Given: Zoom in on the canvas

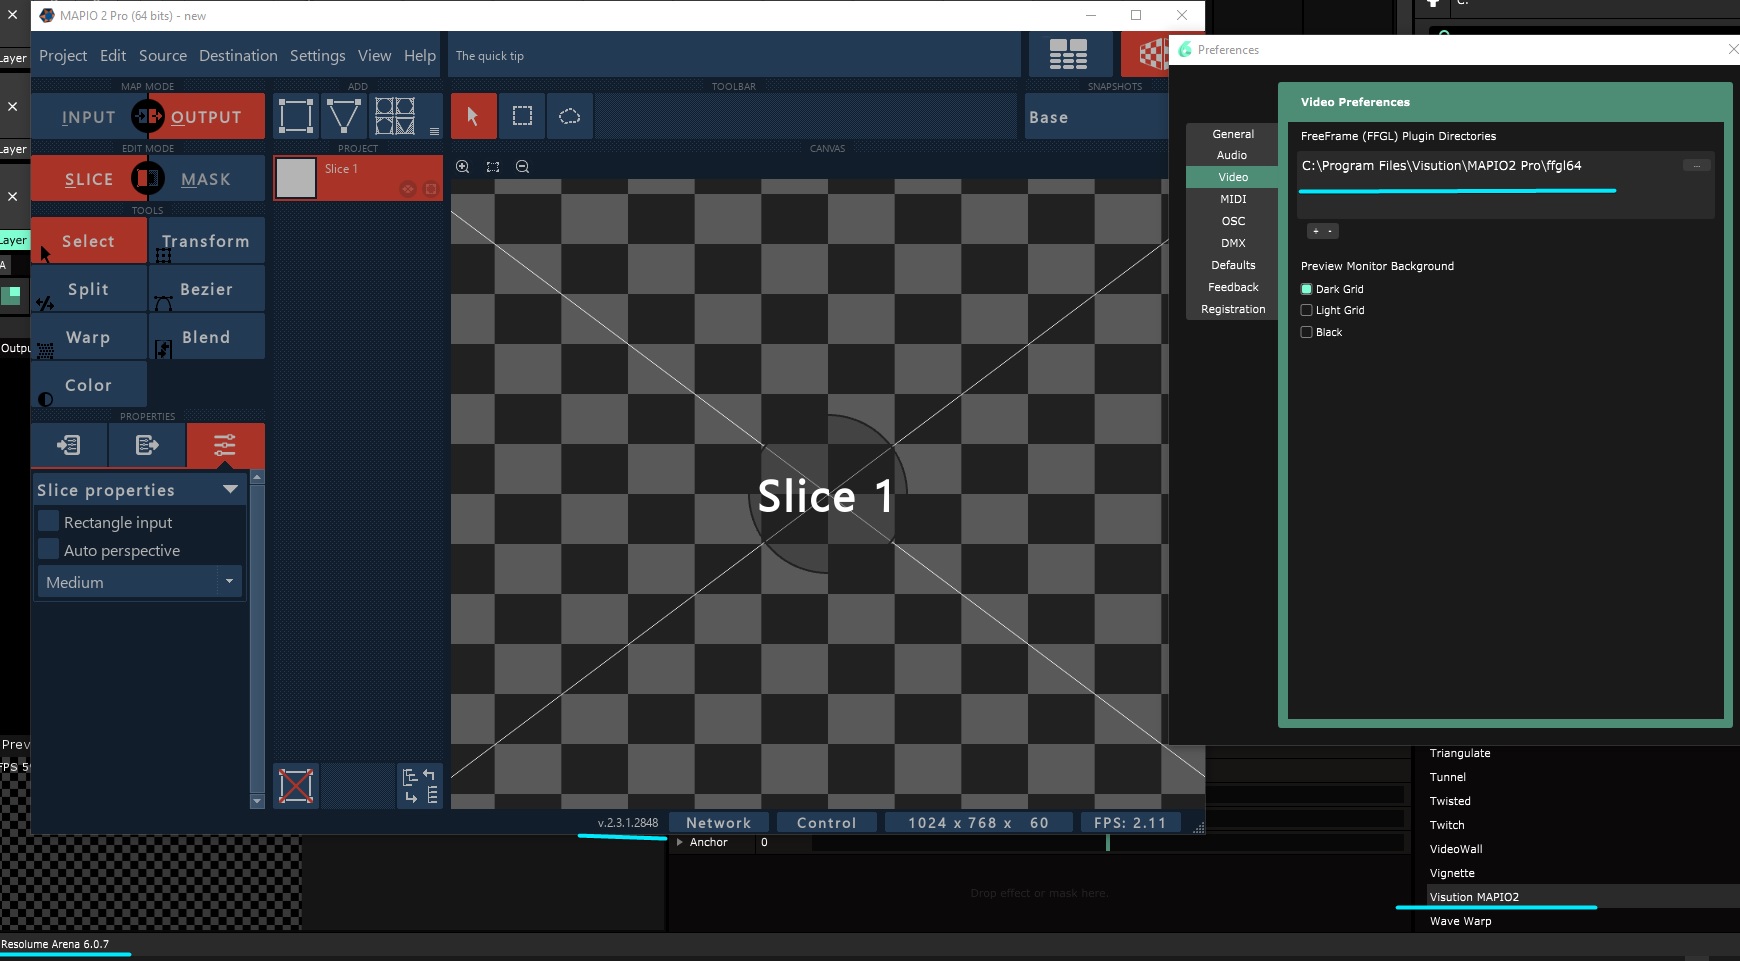Looking at the screenshot, I should [x=463, y=167].
